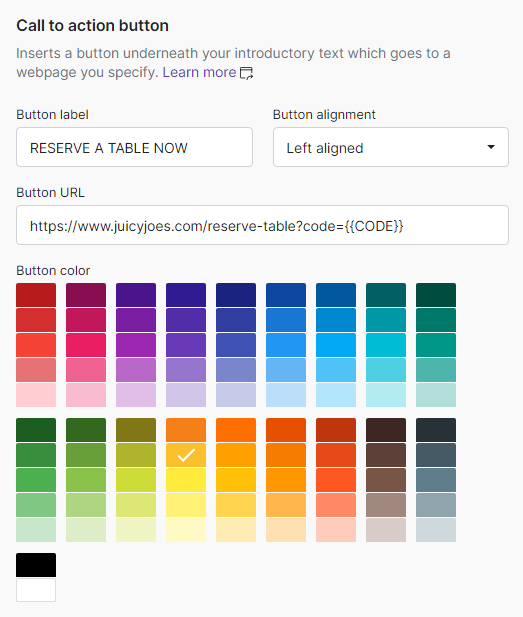This screenshot has height=617, width=523.
Task: Choose the darkest red swatch
Action: click(x=36, y=295)
